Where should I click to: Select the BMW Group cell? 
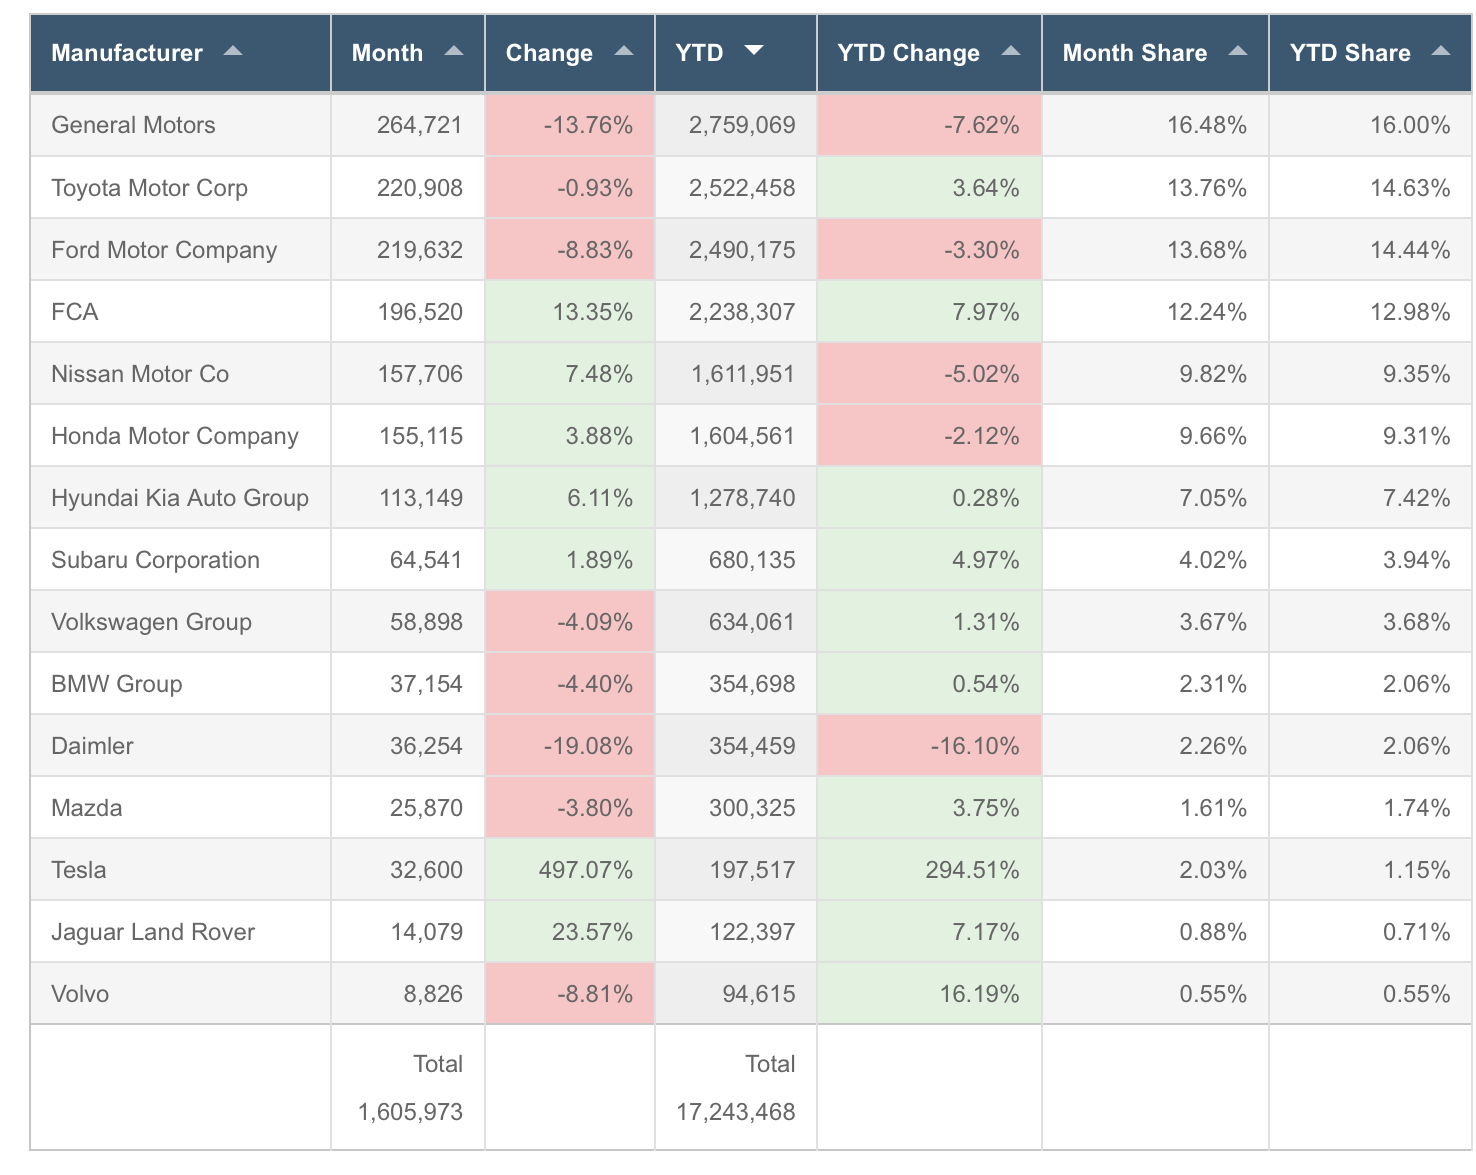point(180,683)
